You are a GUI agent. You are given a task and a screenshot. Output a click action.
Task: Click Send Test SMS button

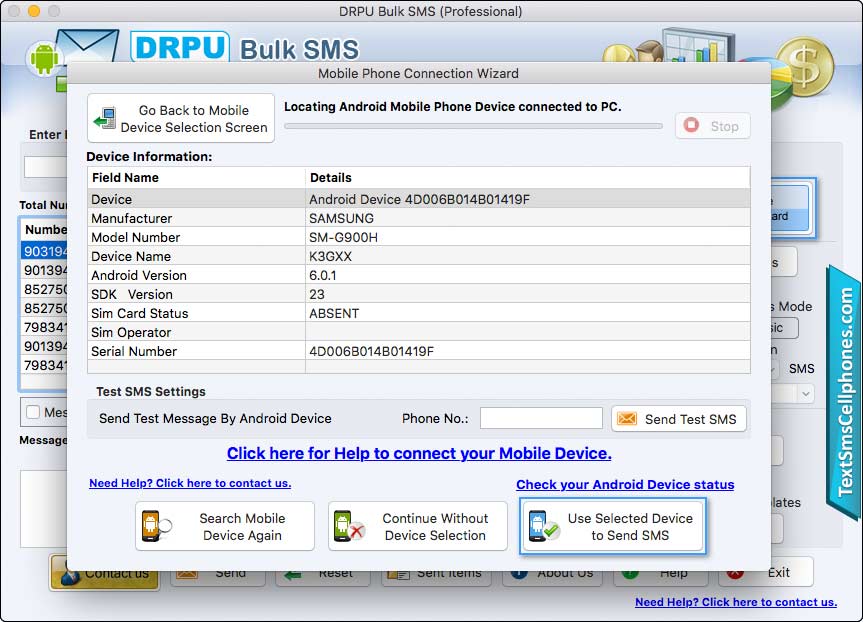[679, 419]
